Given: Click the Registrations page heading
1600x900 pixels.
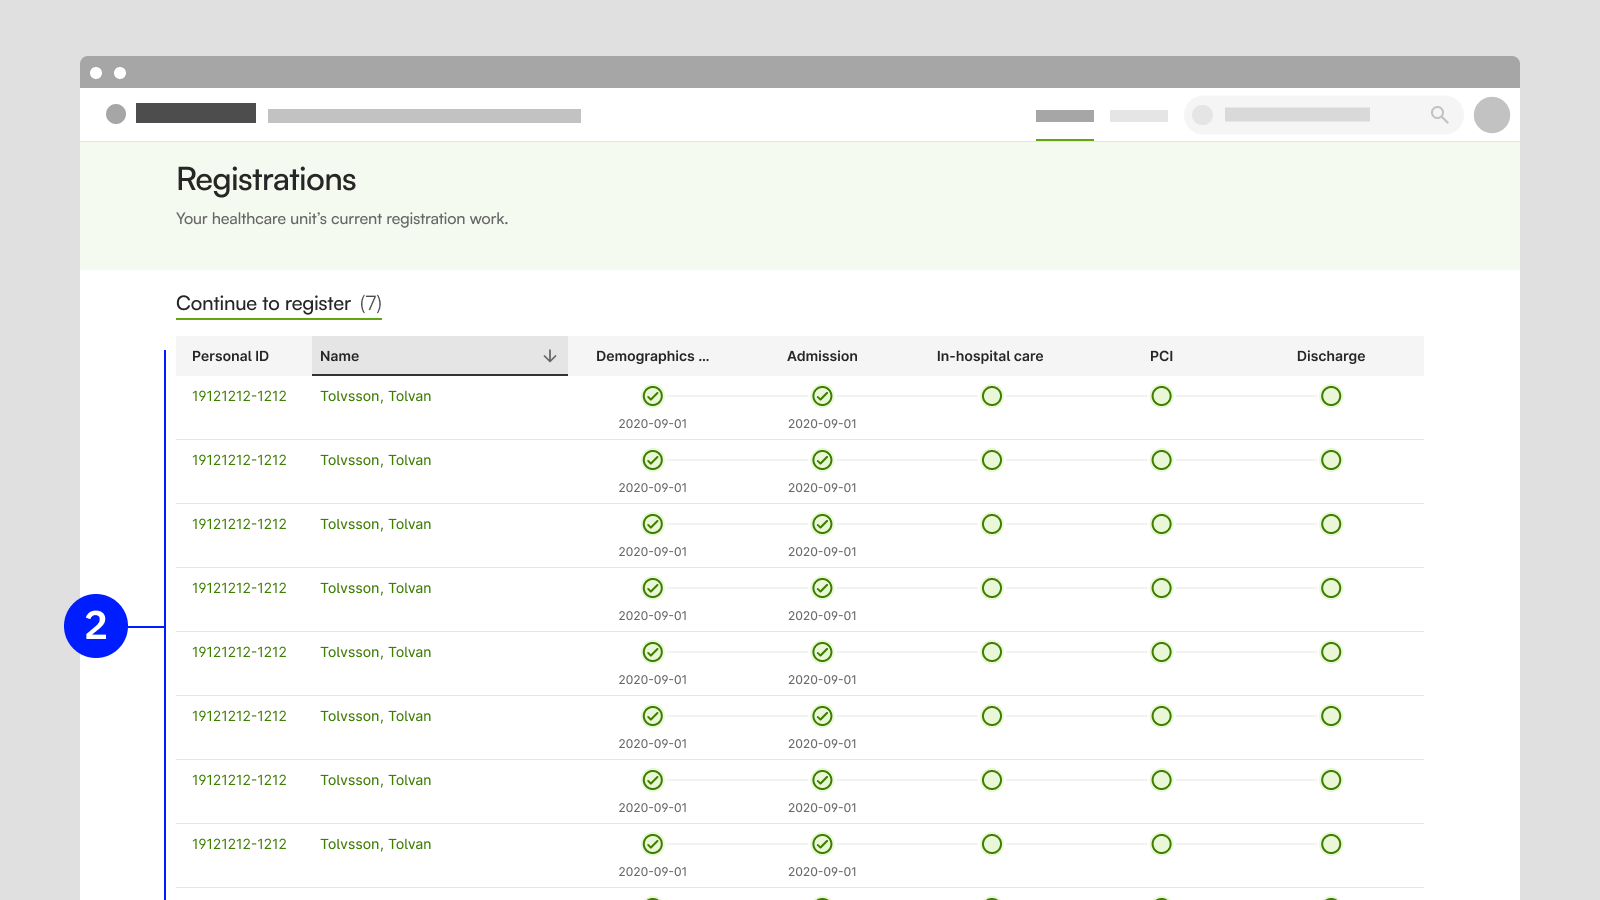Looking at the screenshot, I should point(266,180).
